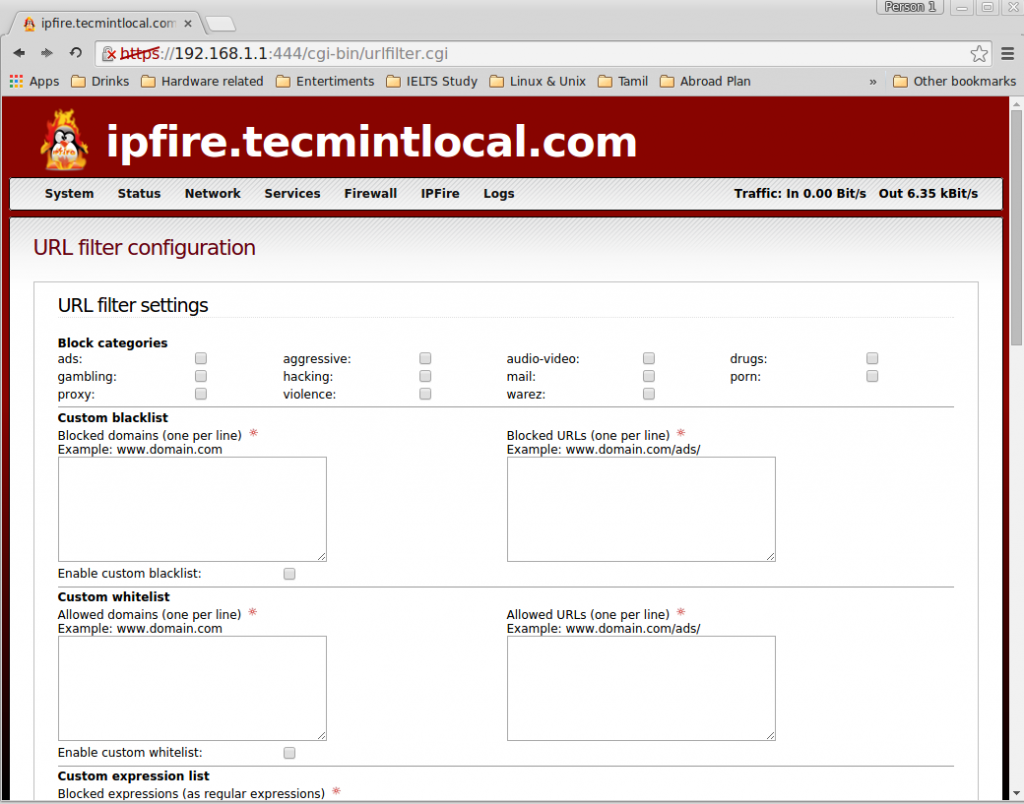Open the Person 1 profile menu

908,8
